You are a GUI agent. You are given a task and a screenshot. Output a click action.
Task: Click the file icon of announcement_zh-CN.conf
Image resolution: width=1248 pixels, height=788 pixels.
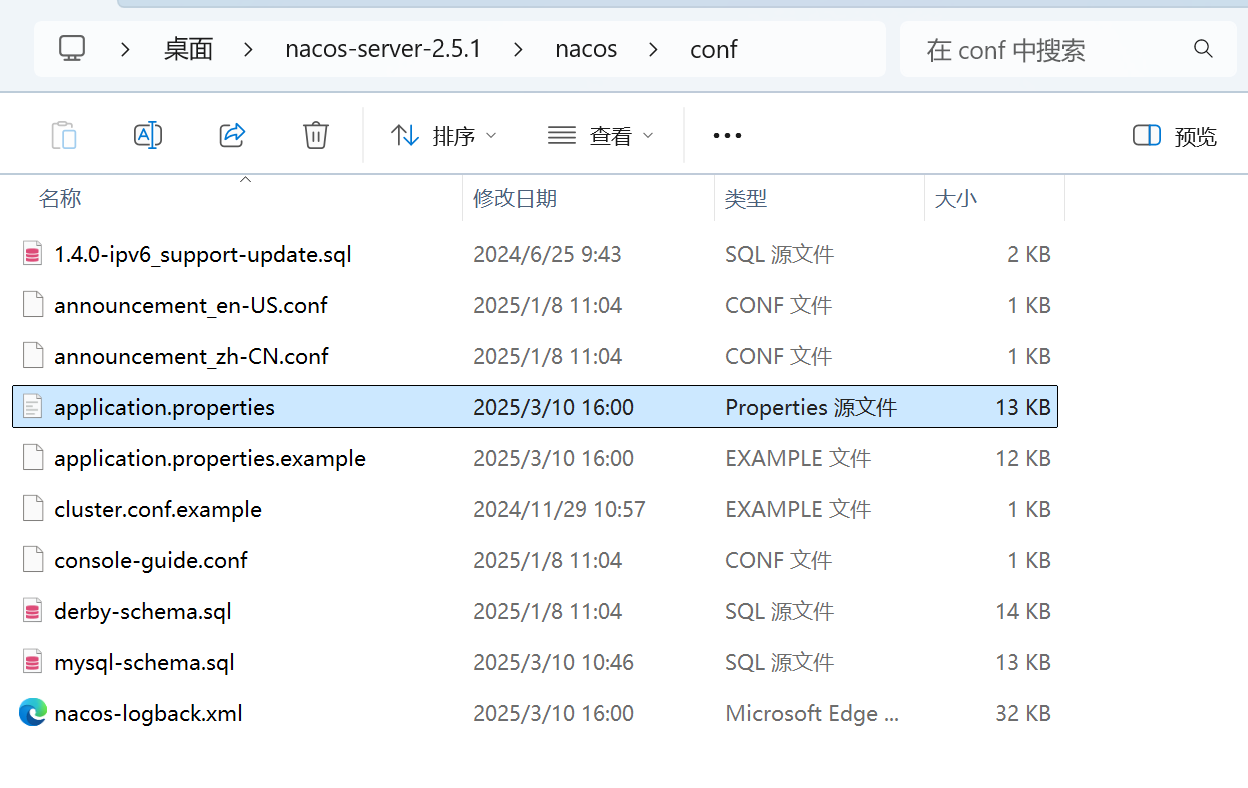pyautogui.click(x=33, y=356)
